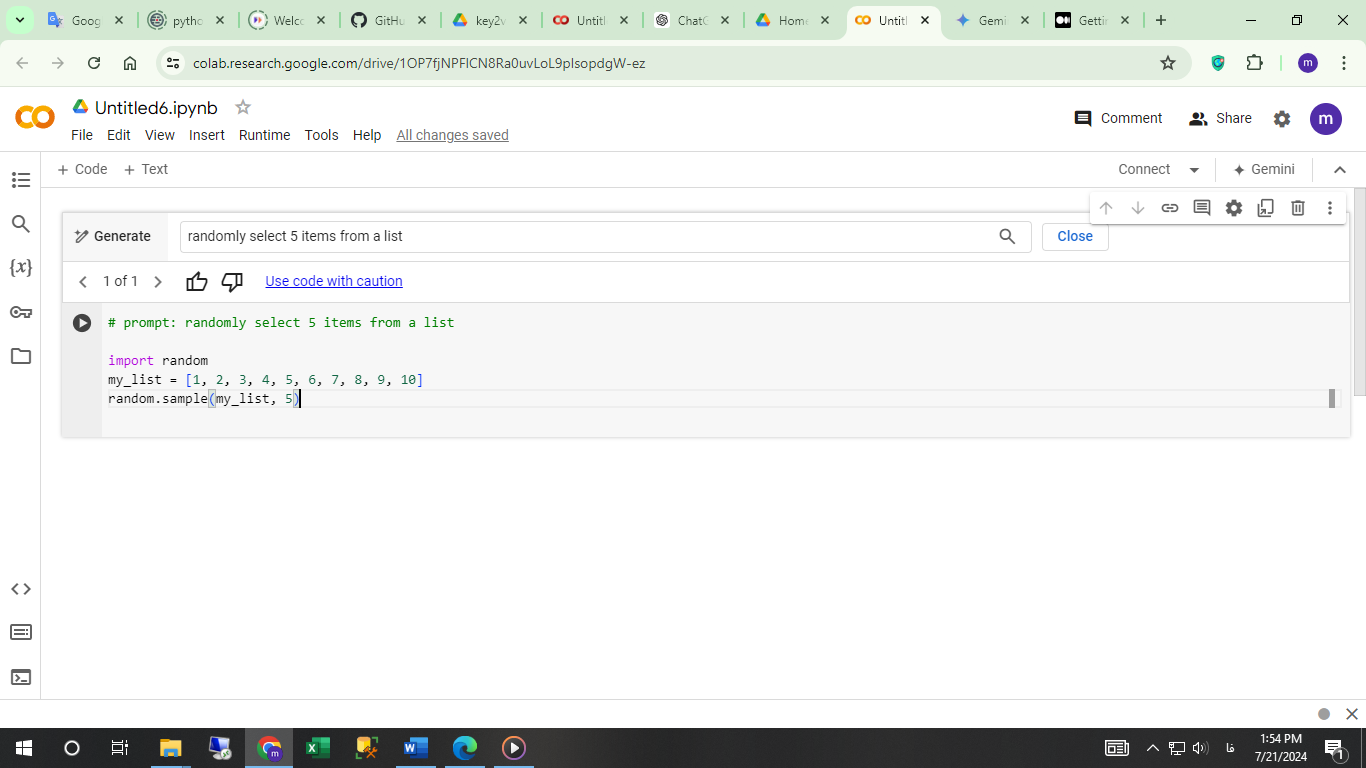Screen dimensions: 1366x768
Task: Open the 'Use code with caution' link
Action: 334,282
